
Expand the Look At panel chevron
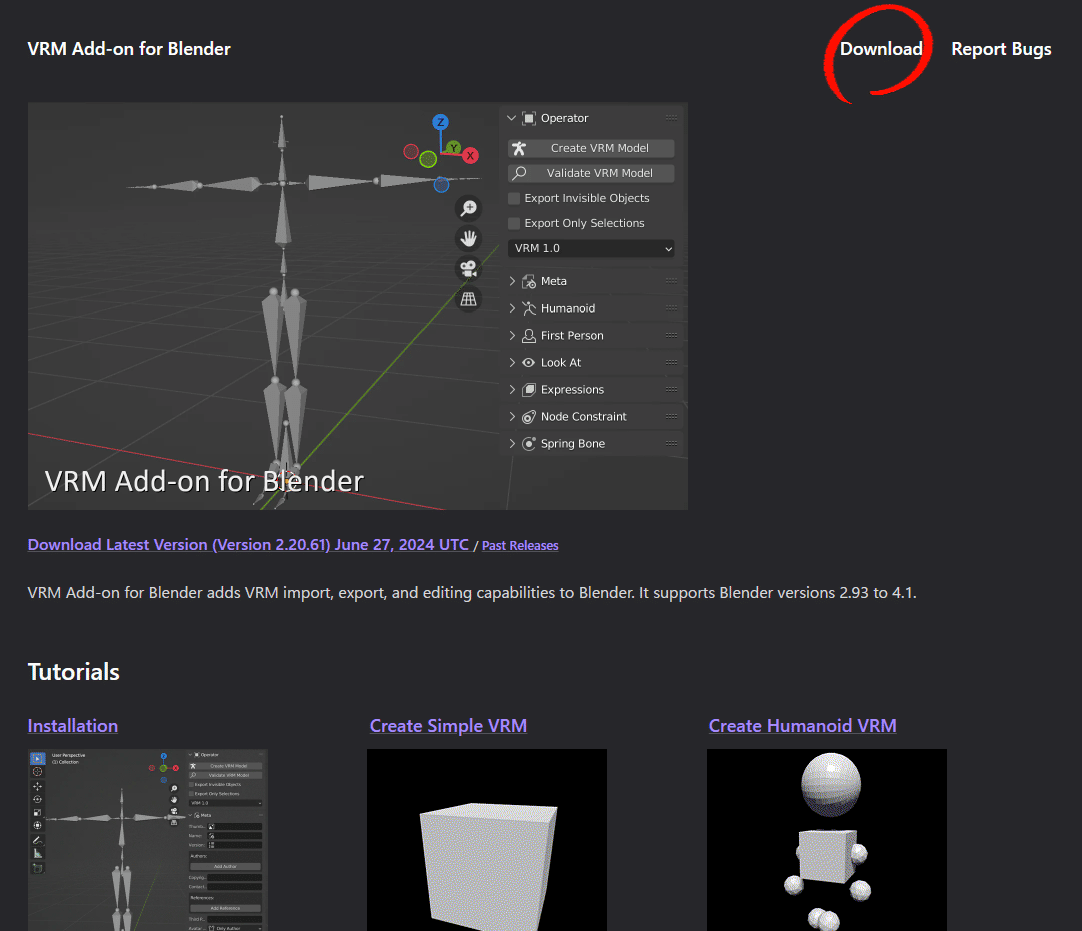(x=512, y=362)
